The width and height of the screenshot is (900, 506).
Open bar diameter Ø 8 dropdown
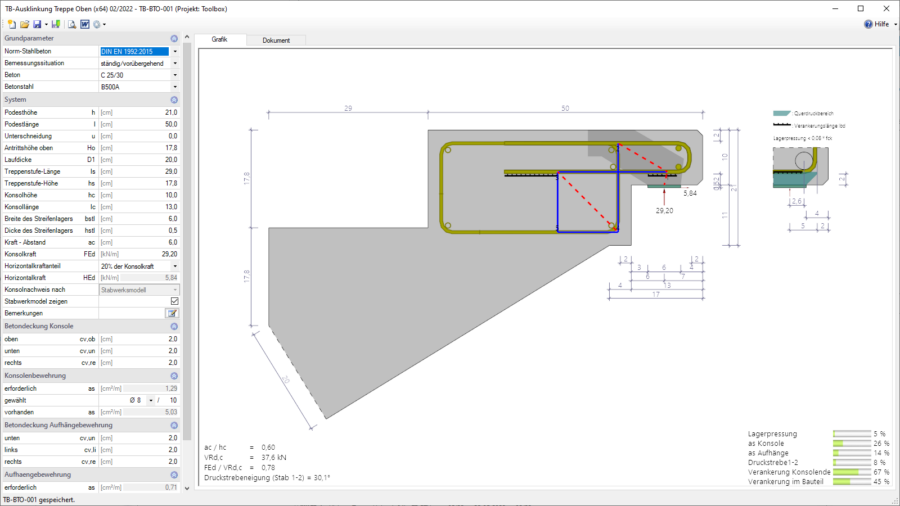pyautogui.click(x=151, y=400)
